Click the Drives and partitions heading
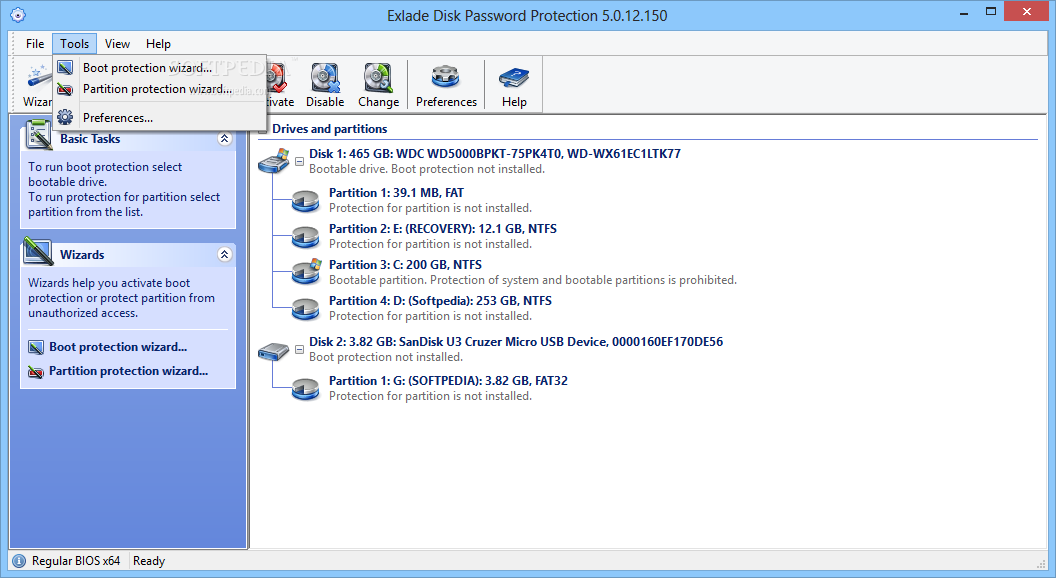This screenshot has height=578, width=1056. pos(329,129)
